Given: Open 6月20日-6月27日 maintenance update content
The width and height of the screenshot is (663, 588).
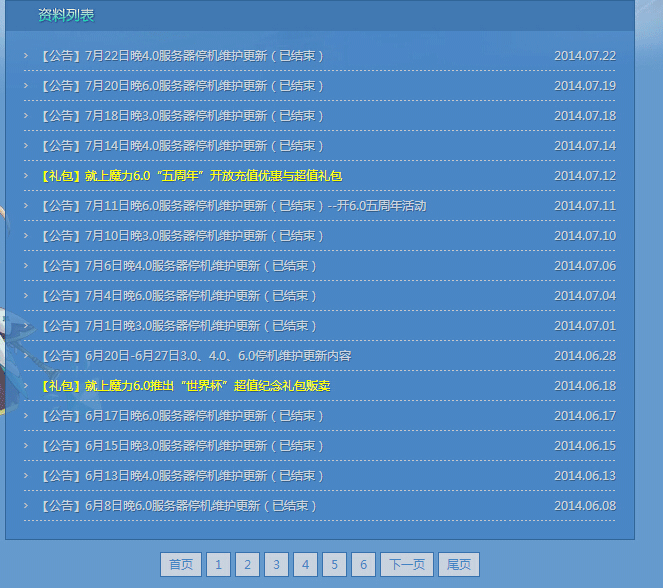Looking at the screenshot, I should (x=195, y=356).
